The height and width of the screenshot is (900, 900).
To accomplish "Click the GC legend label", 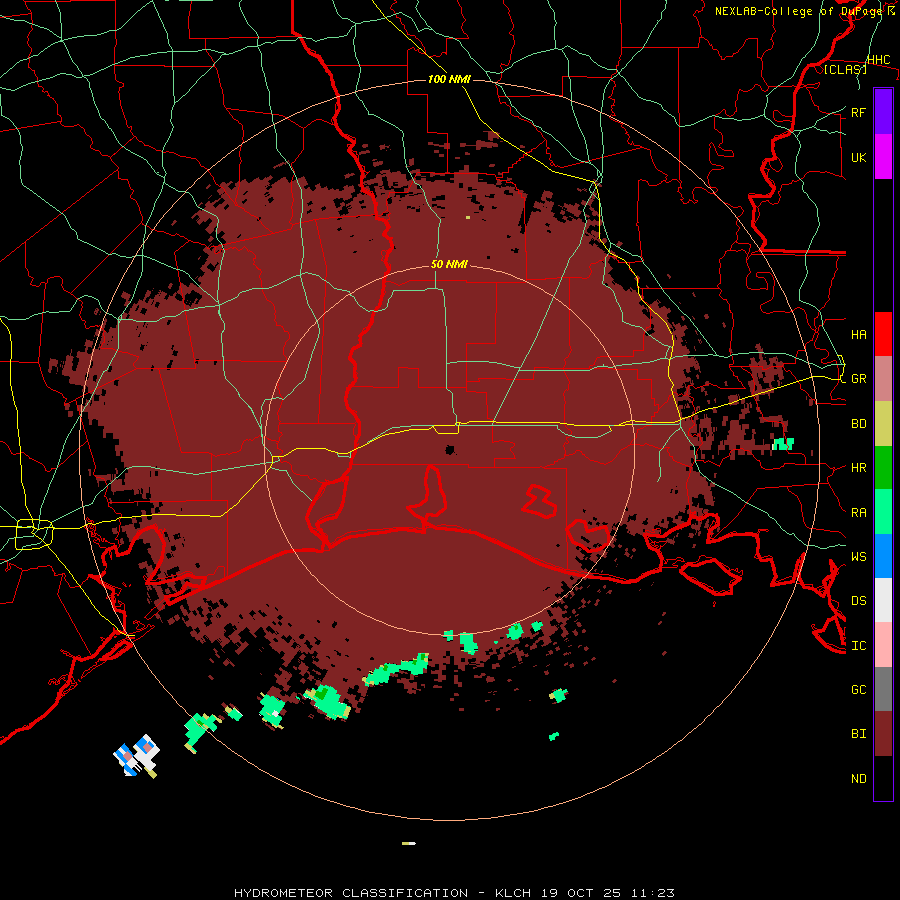I will coord(858,689).
